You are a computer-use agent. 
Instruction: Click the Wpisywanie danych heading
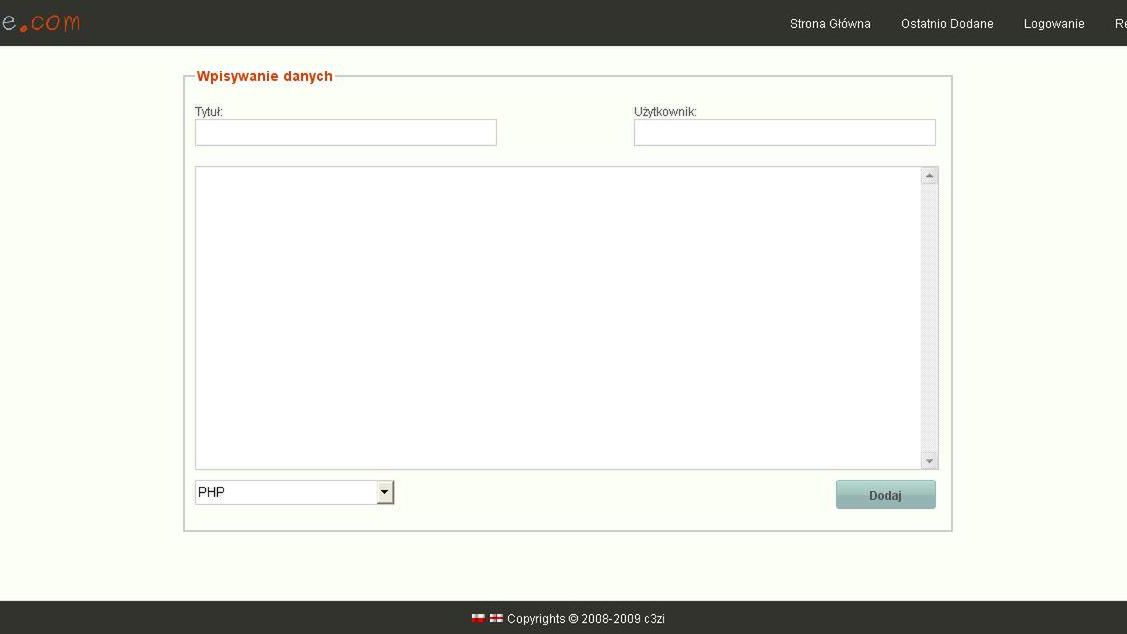[x=264, y=76]
